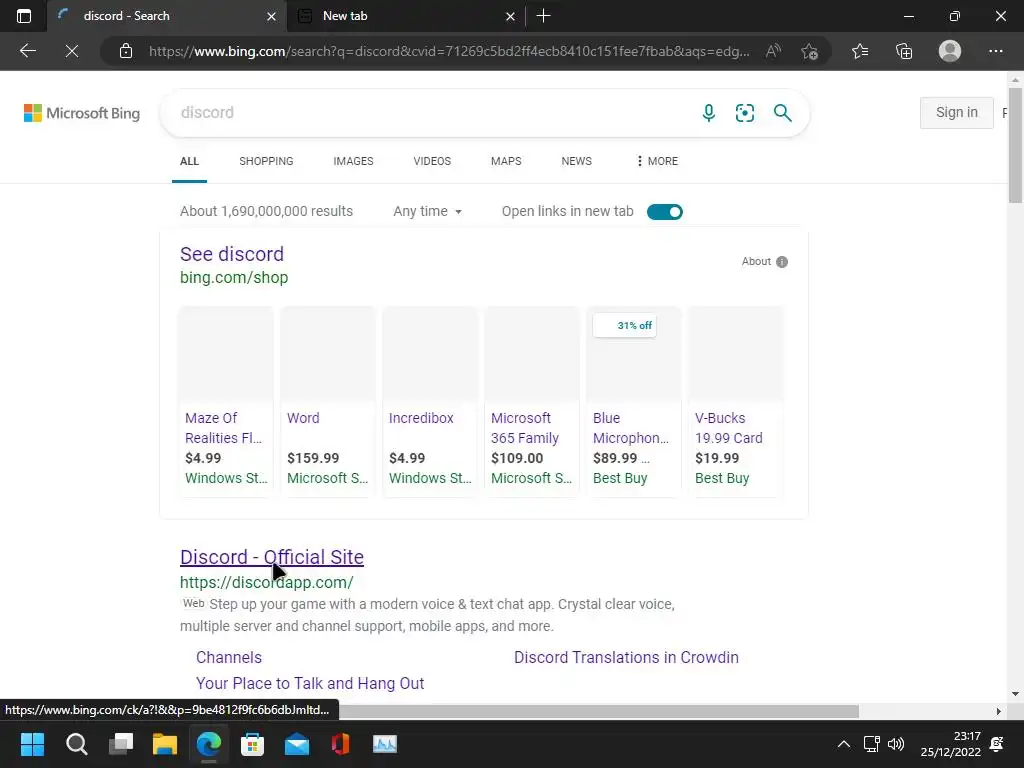Click the 31% off discount badge

[x=625, y=325]
